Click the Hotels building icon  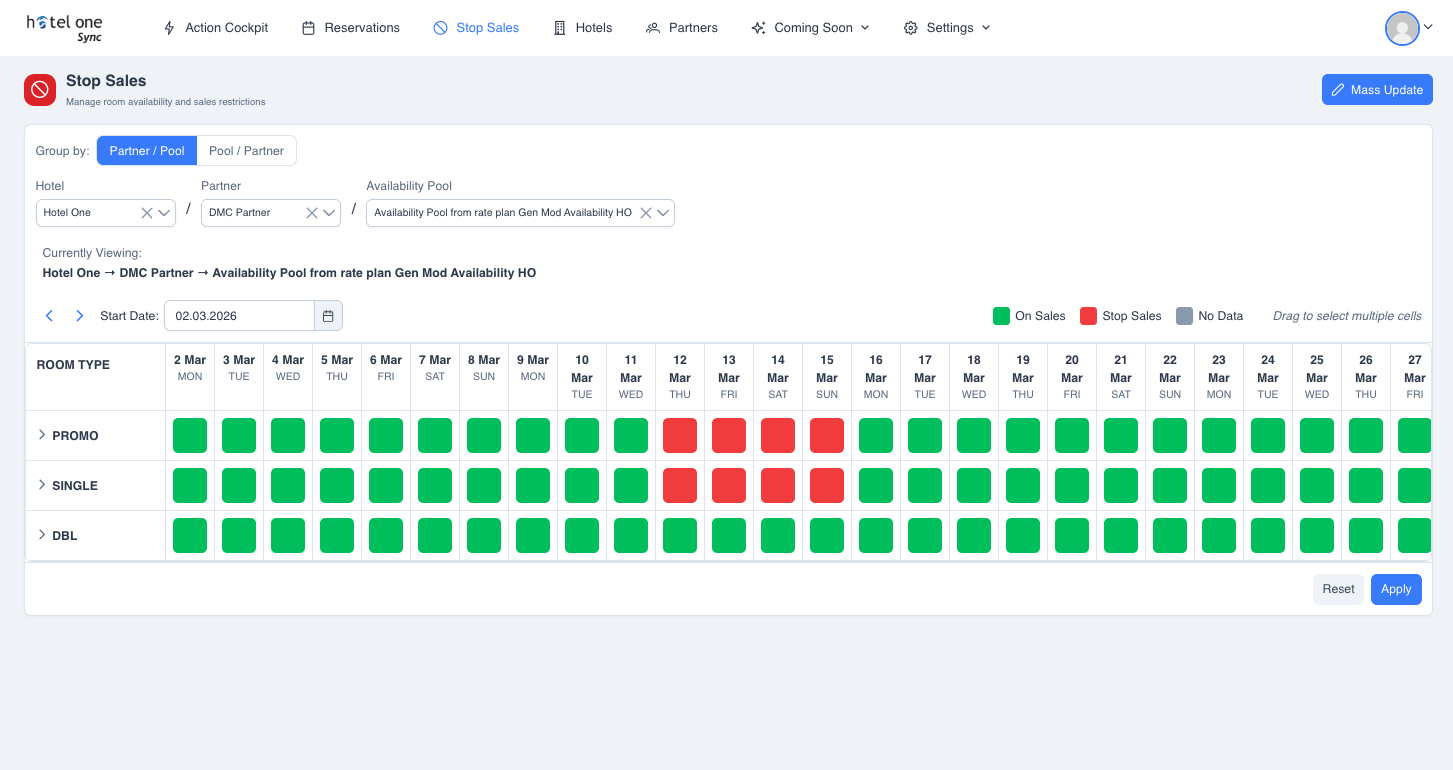coord(558,27)
